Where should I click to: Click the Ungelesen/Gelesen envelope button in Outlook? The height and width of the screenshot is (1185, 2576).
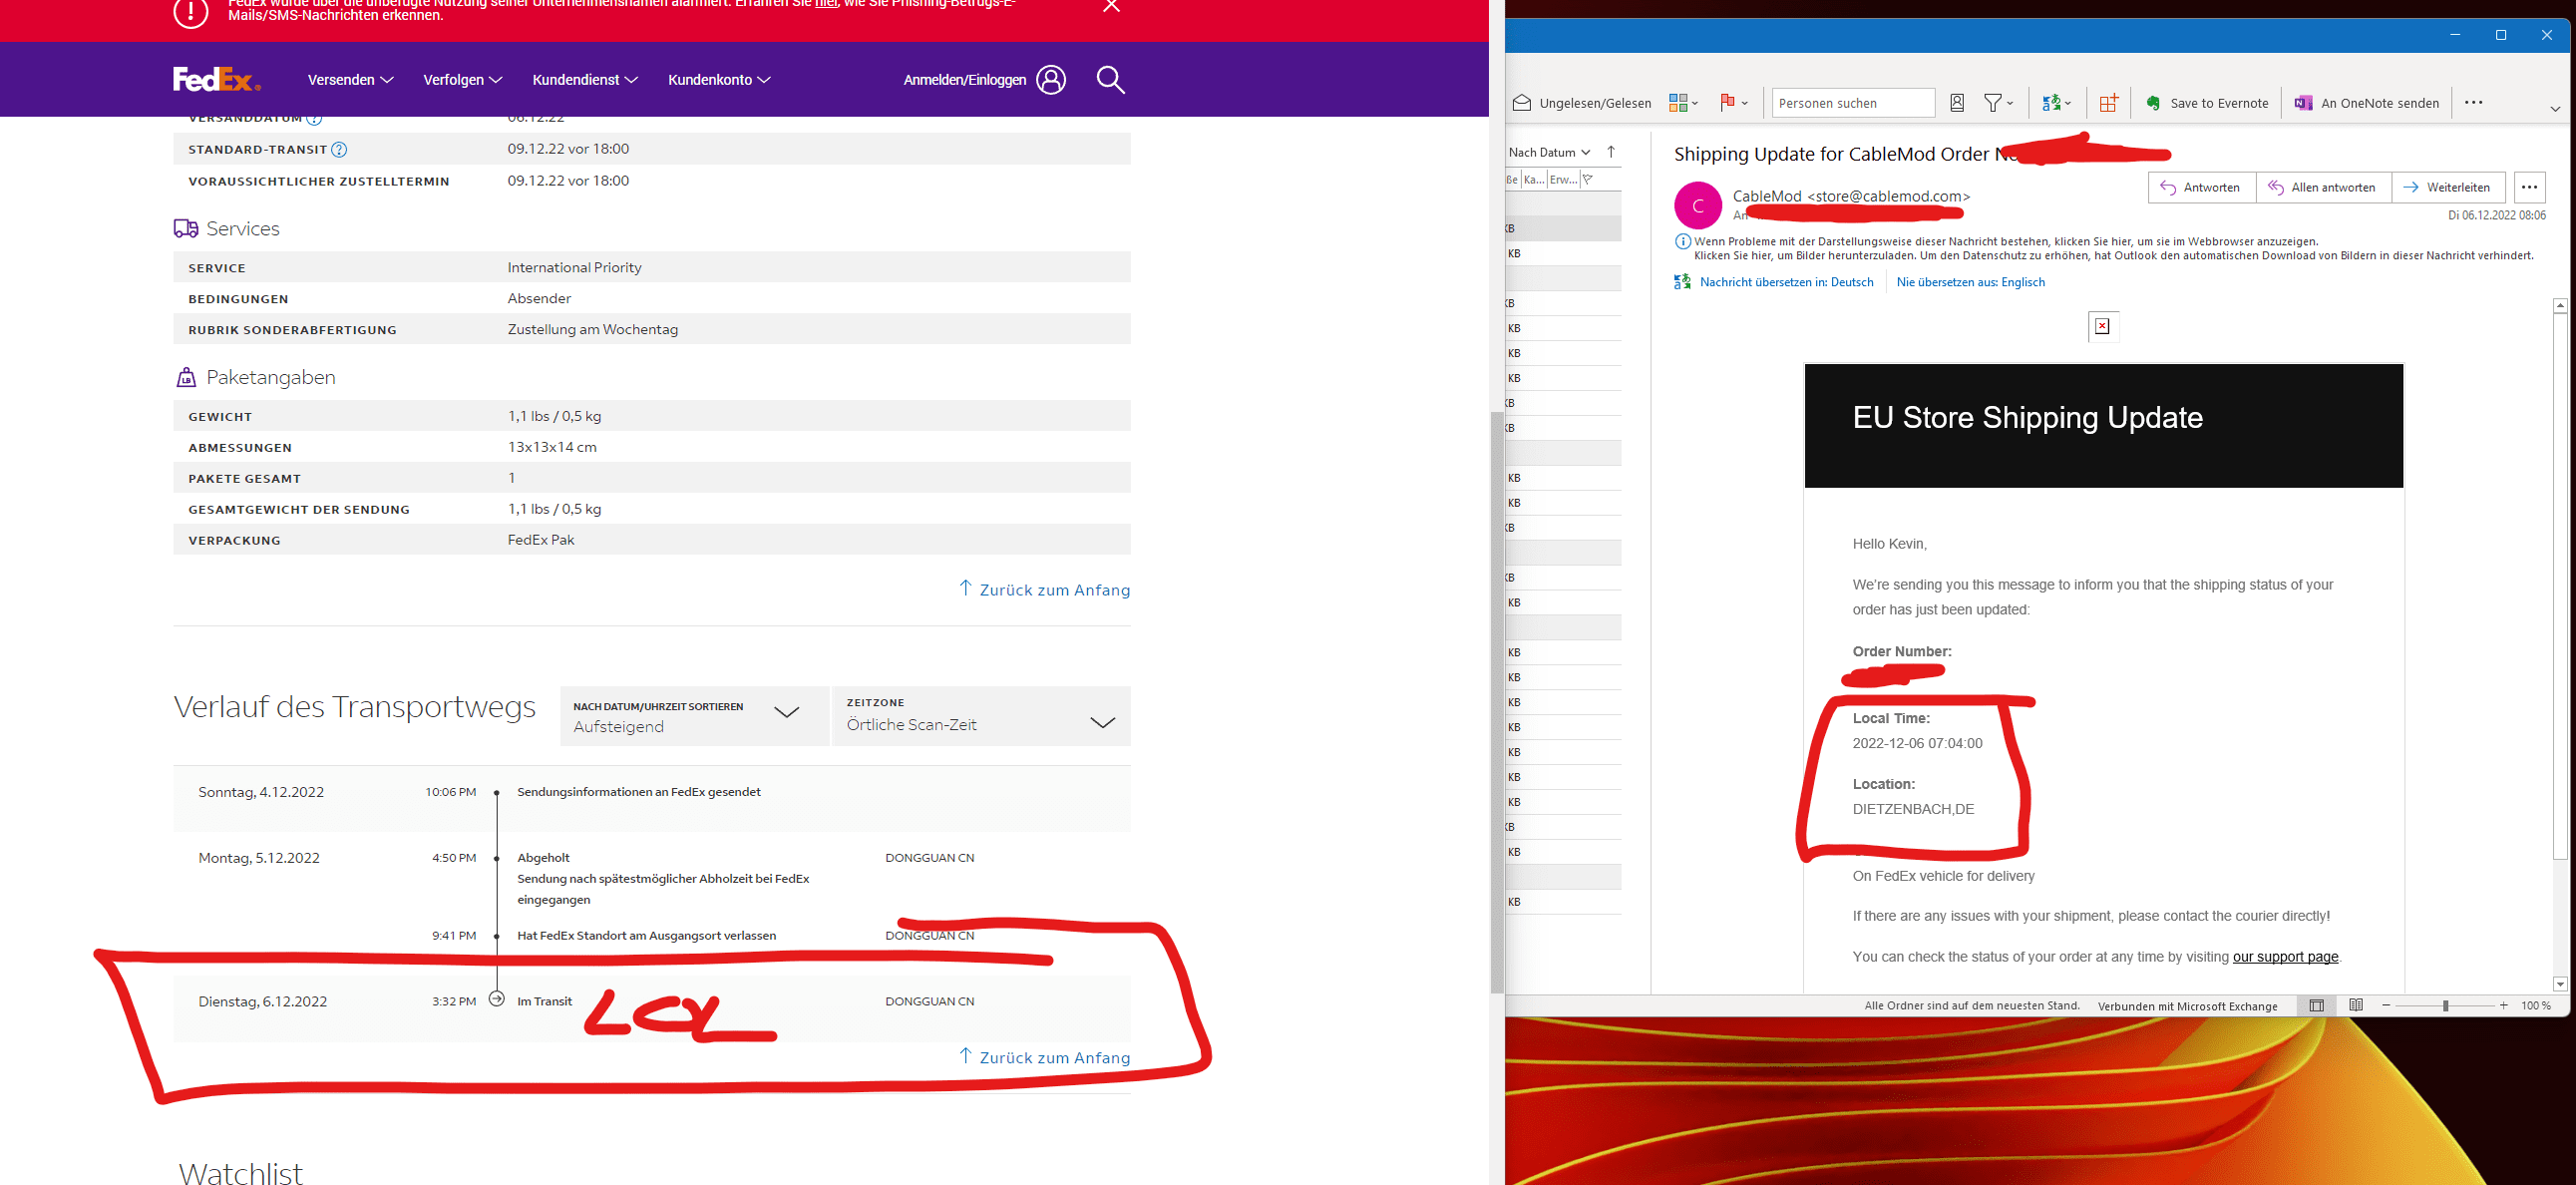[x=1582, y=102]
